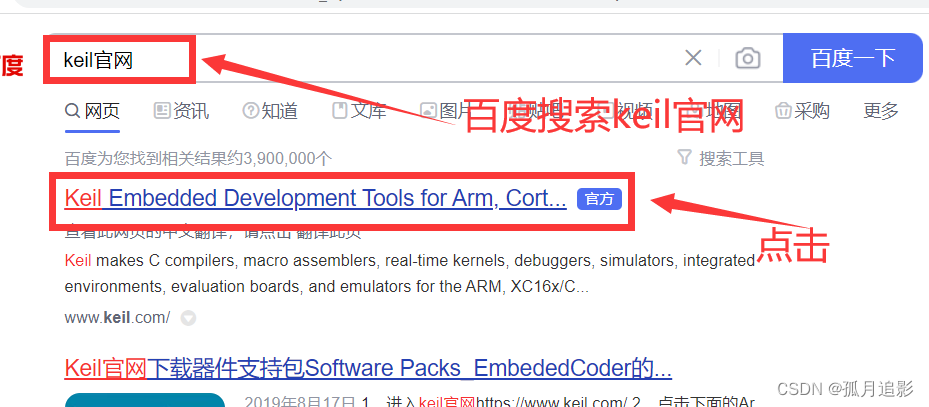Click the 官方 badge beside the Keil result

599,200
